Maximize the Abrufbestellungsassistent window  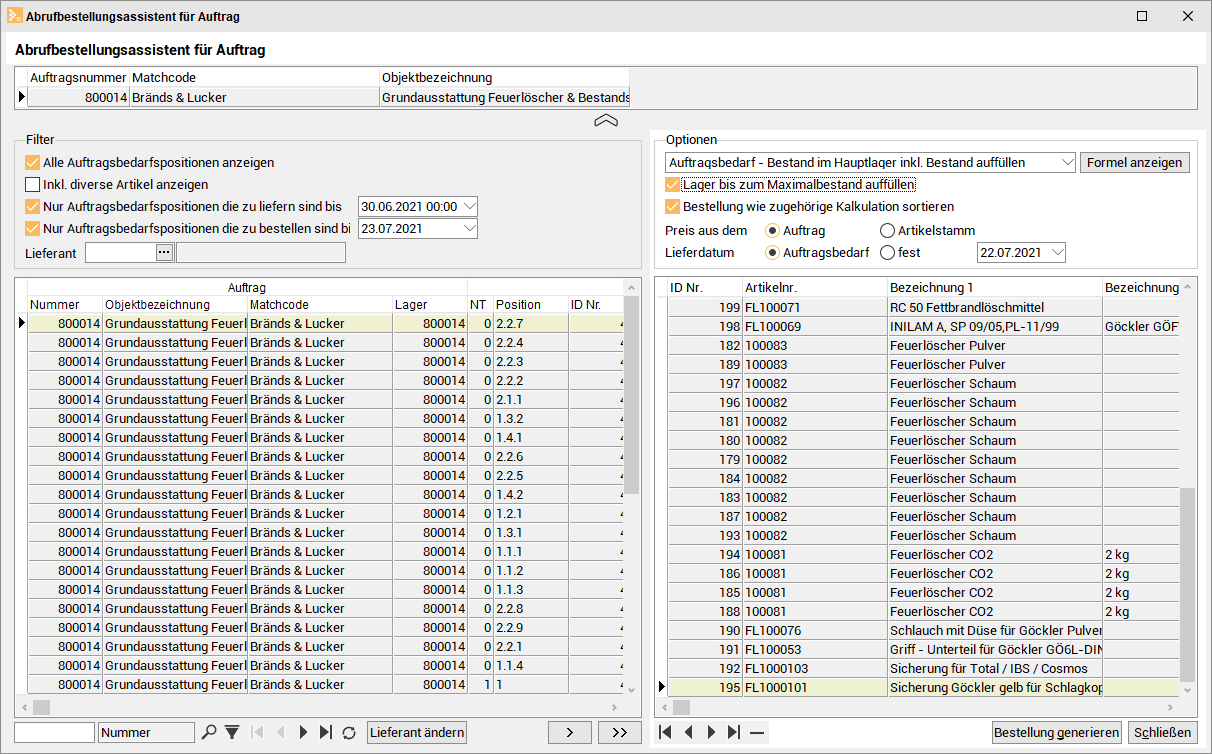pyautogui.click(x=1142, y=16)
